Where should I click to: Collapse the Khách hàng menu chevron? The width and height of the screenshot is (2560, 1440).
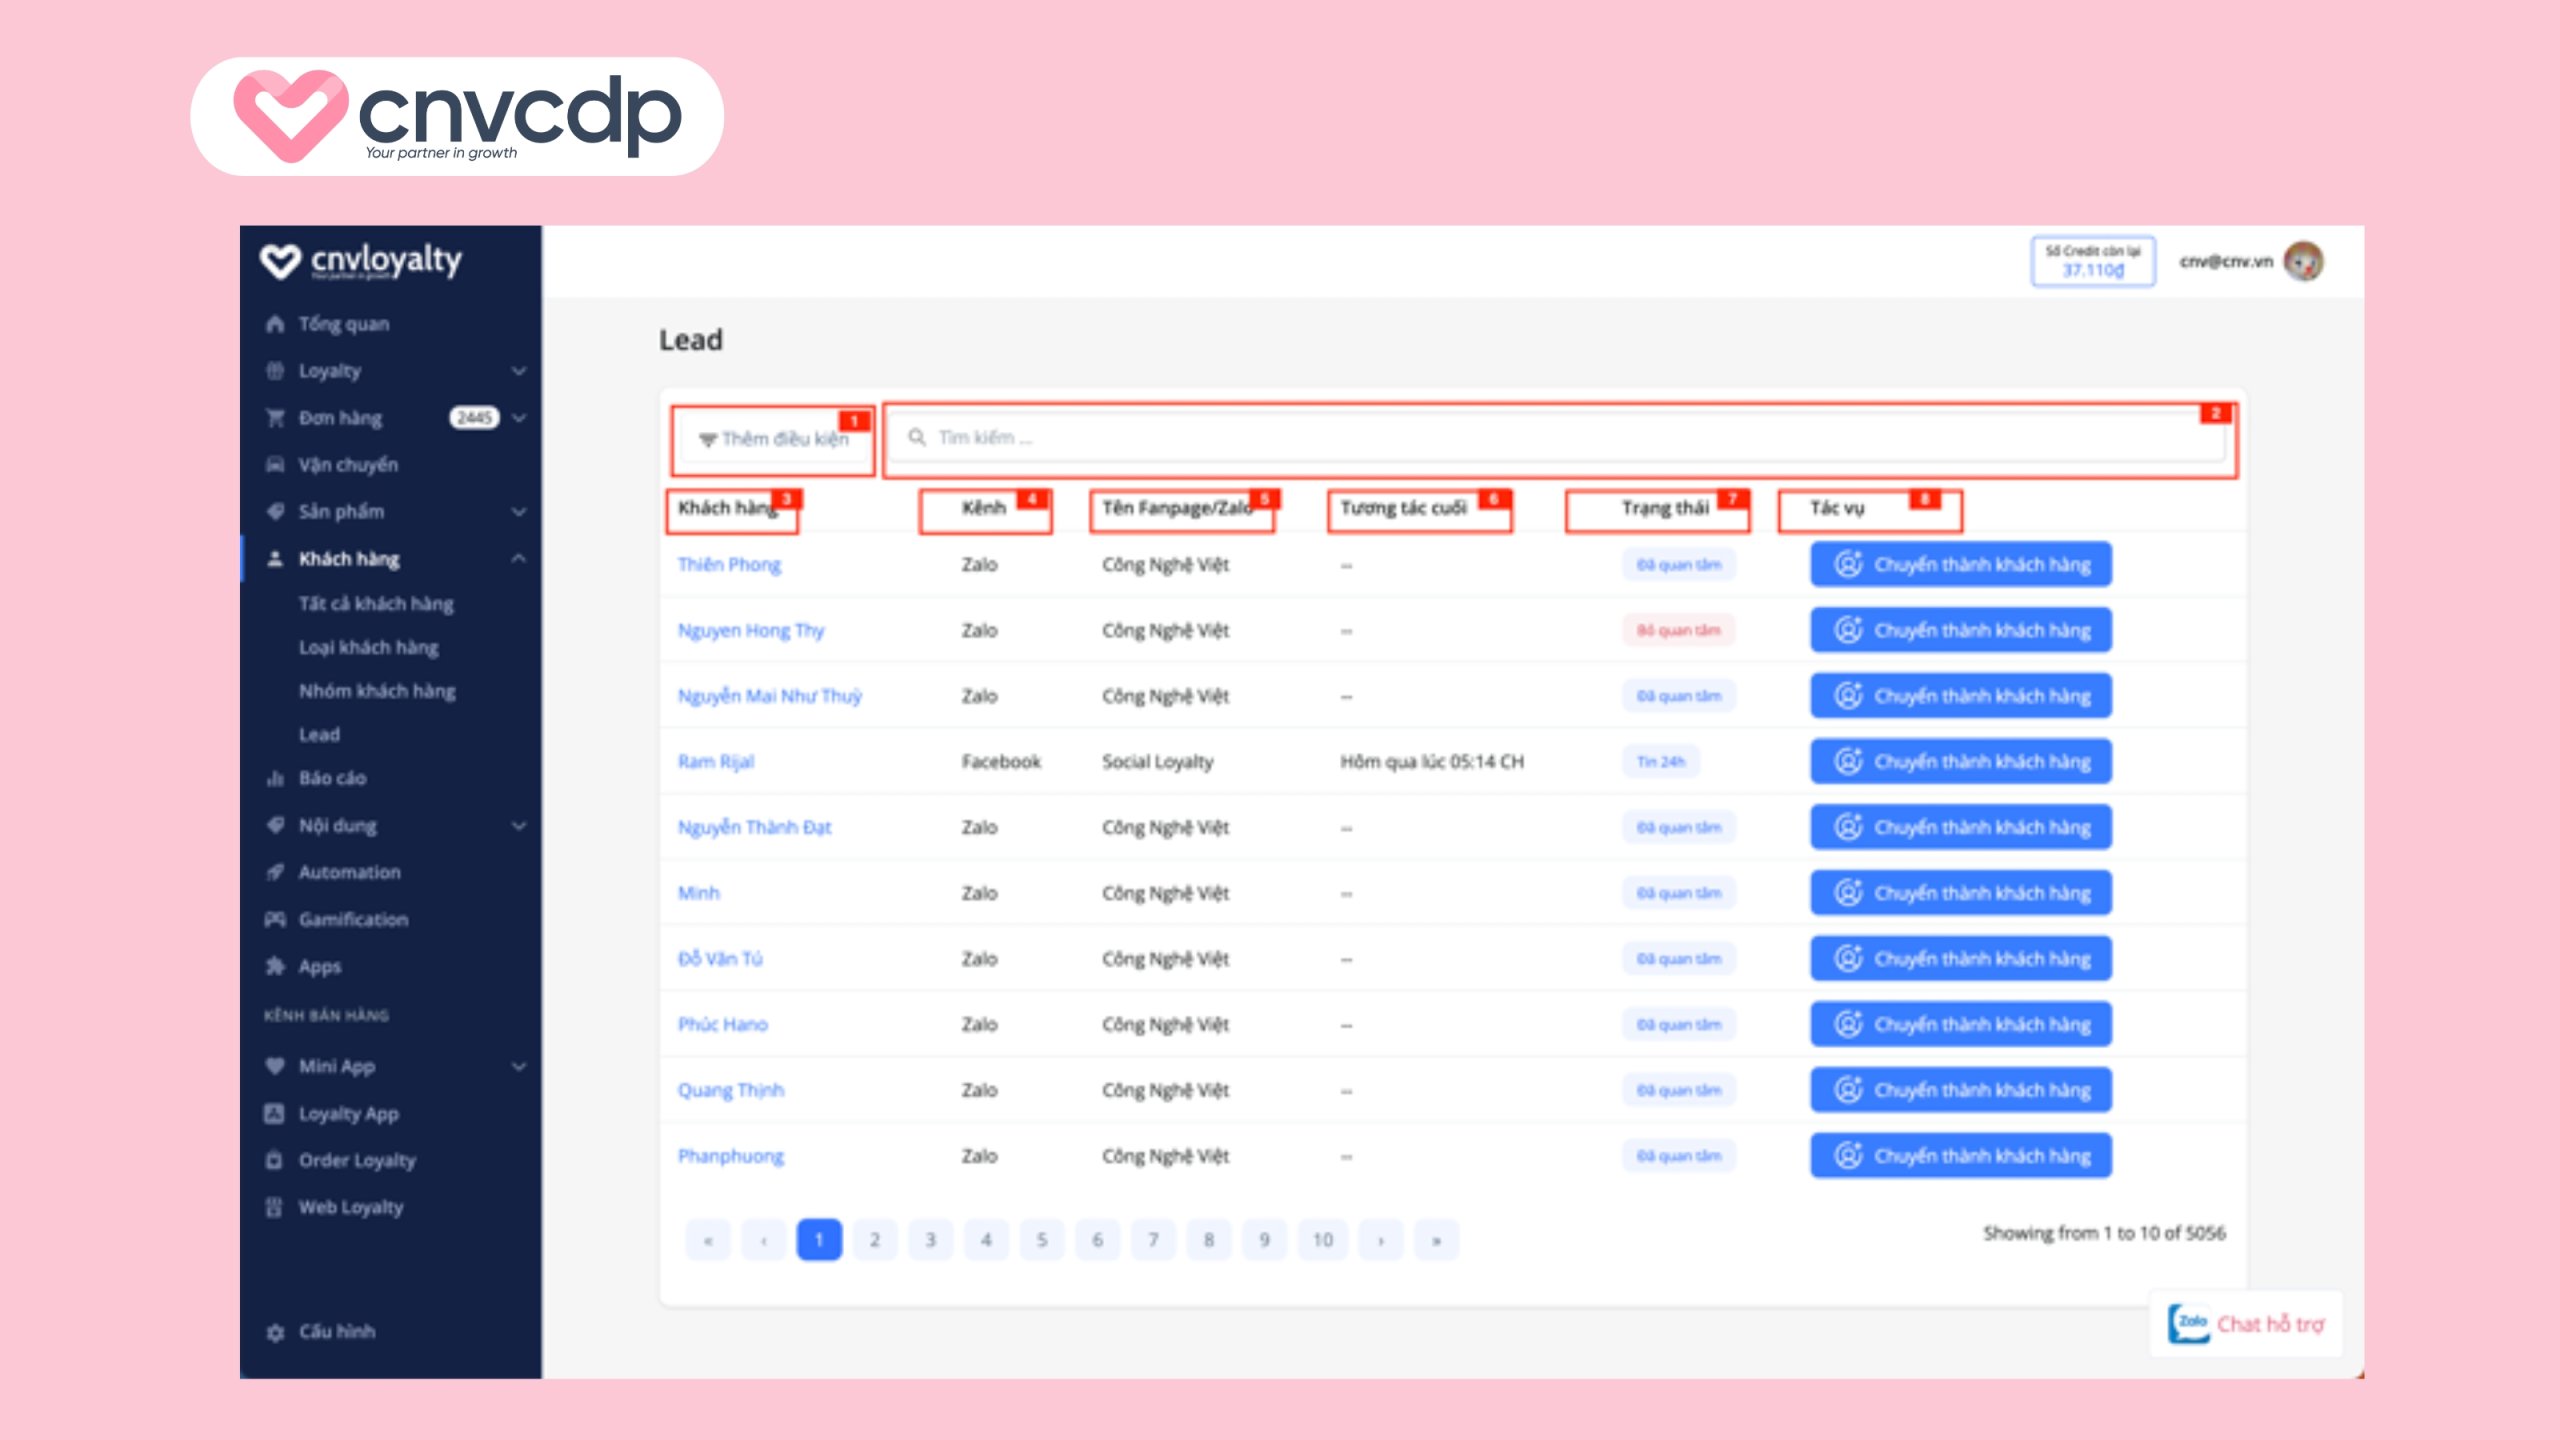[x=519, y=559]
